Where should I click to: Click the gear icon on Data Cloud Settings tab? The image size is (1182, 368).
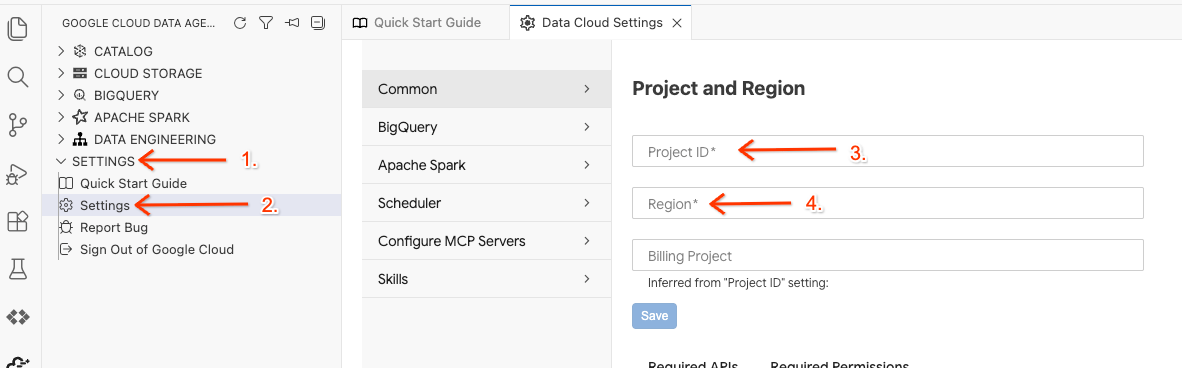pos(528,23)
